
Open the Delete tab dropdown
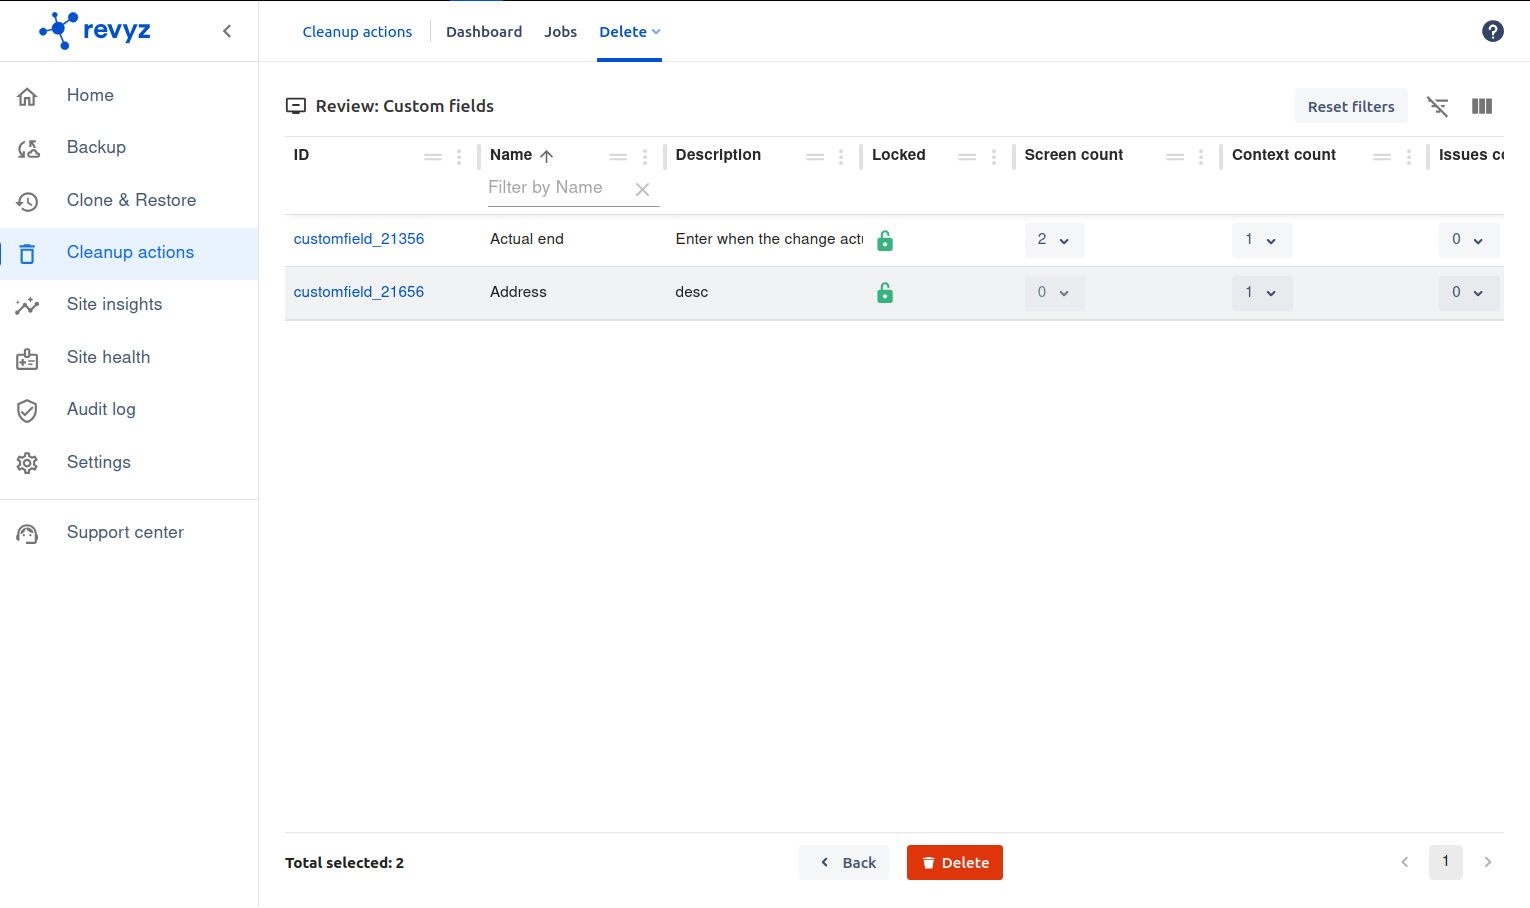point(630,32)
